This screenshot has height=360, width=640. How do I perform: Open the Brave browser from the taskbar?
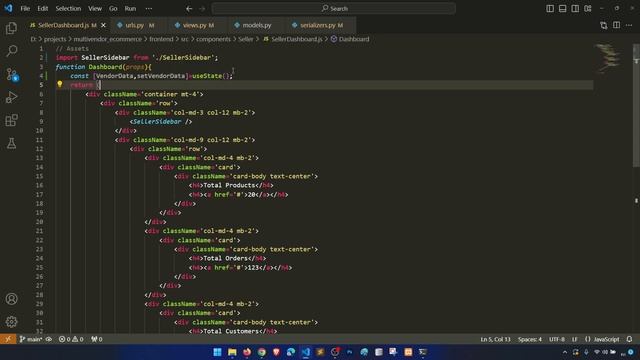click(x=276, y=352)
